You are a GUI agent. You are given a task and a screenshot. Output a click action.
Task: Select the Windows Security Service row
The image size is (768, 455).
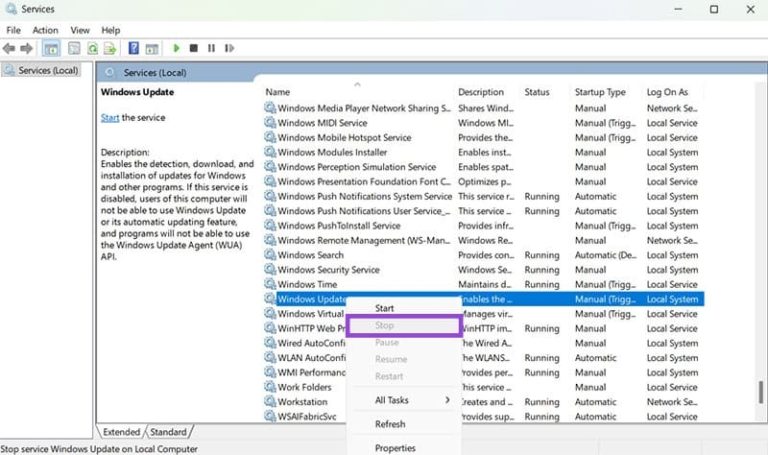tap(483, 270)
